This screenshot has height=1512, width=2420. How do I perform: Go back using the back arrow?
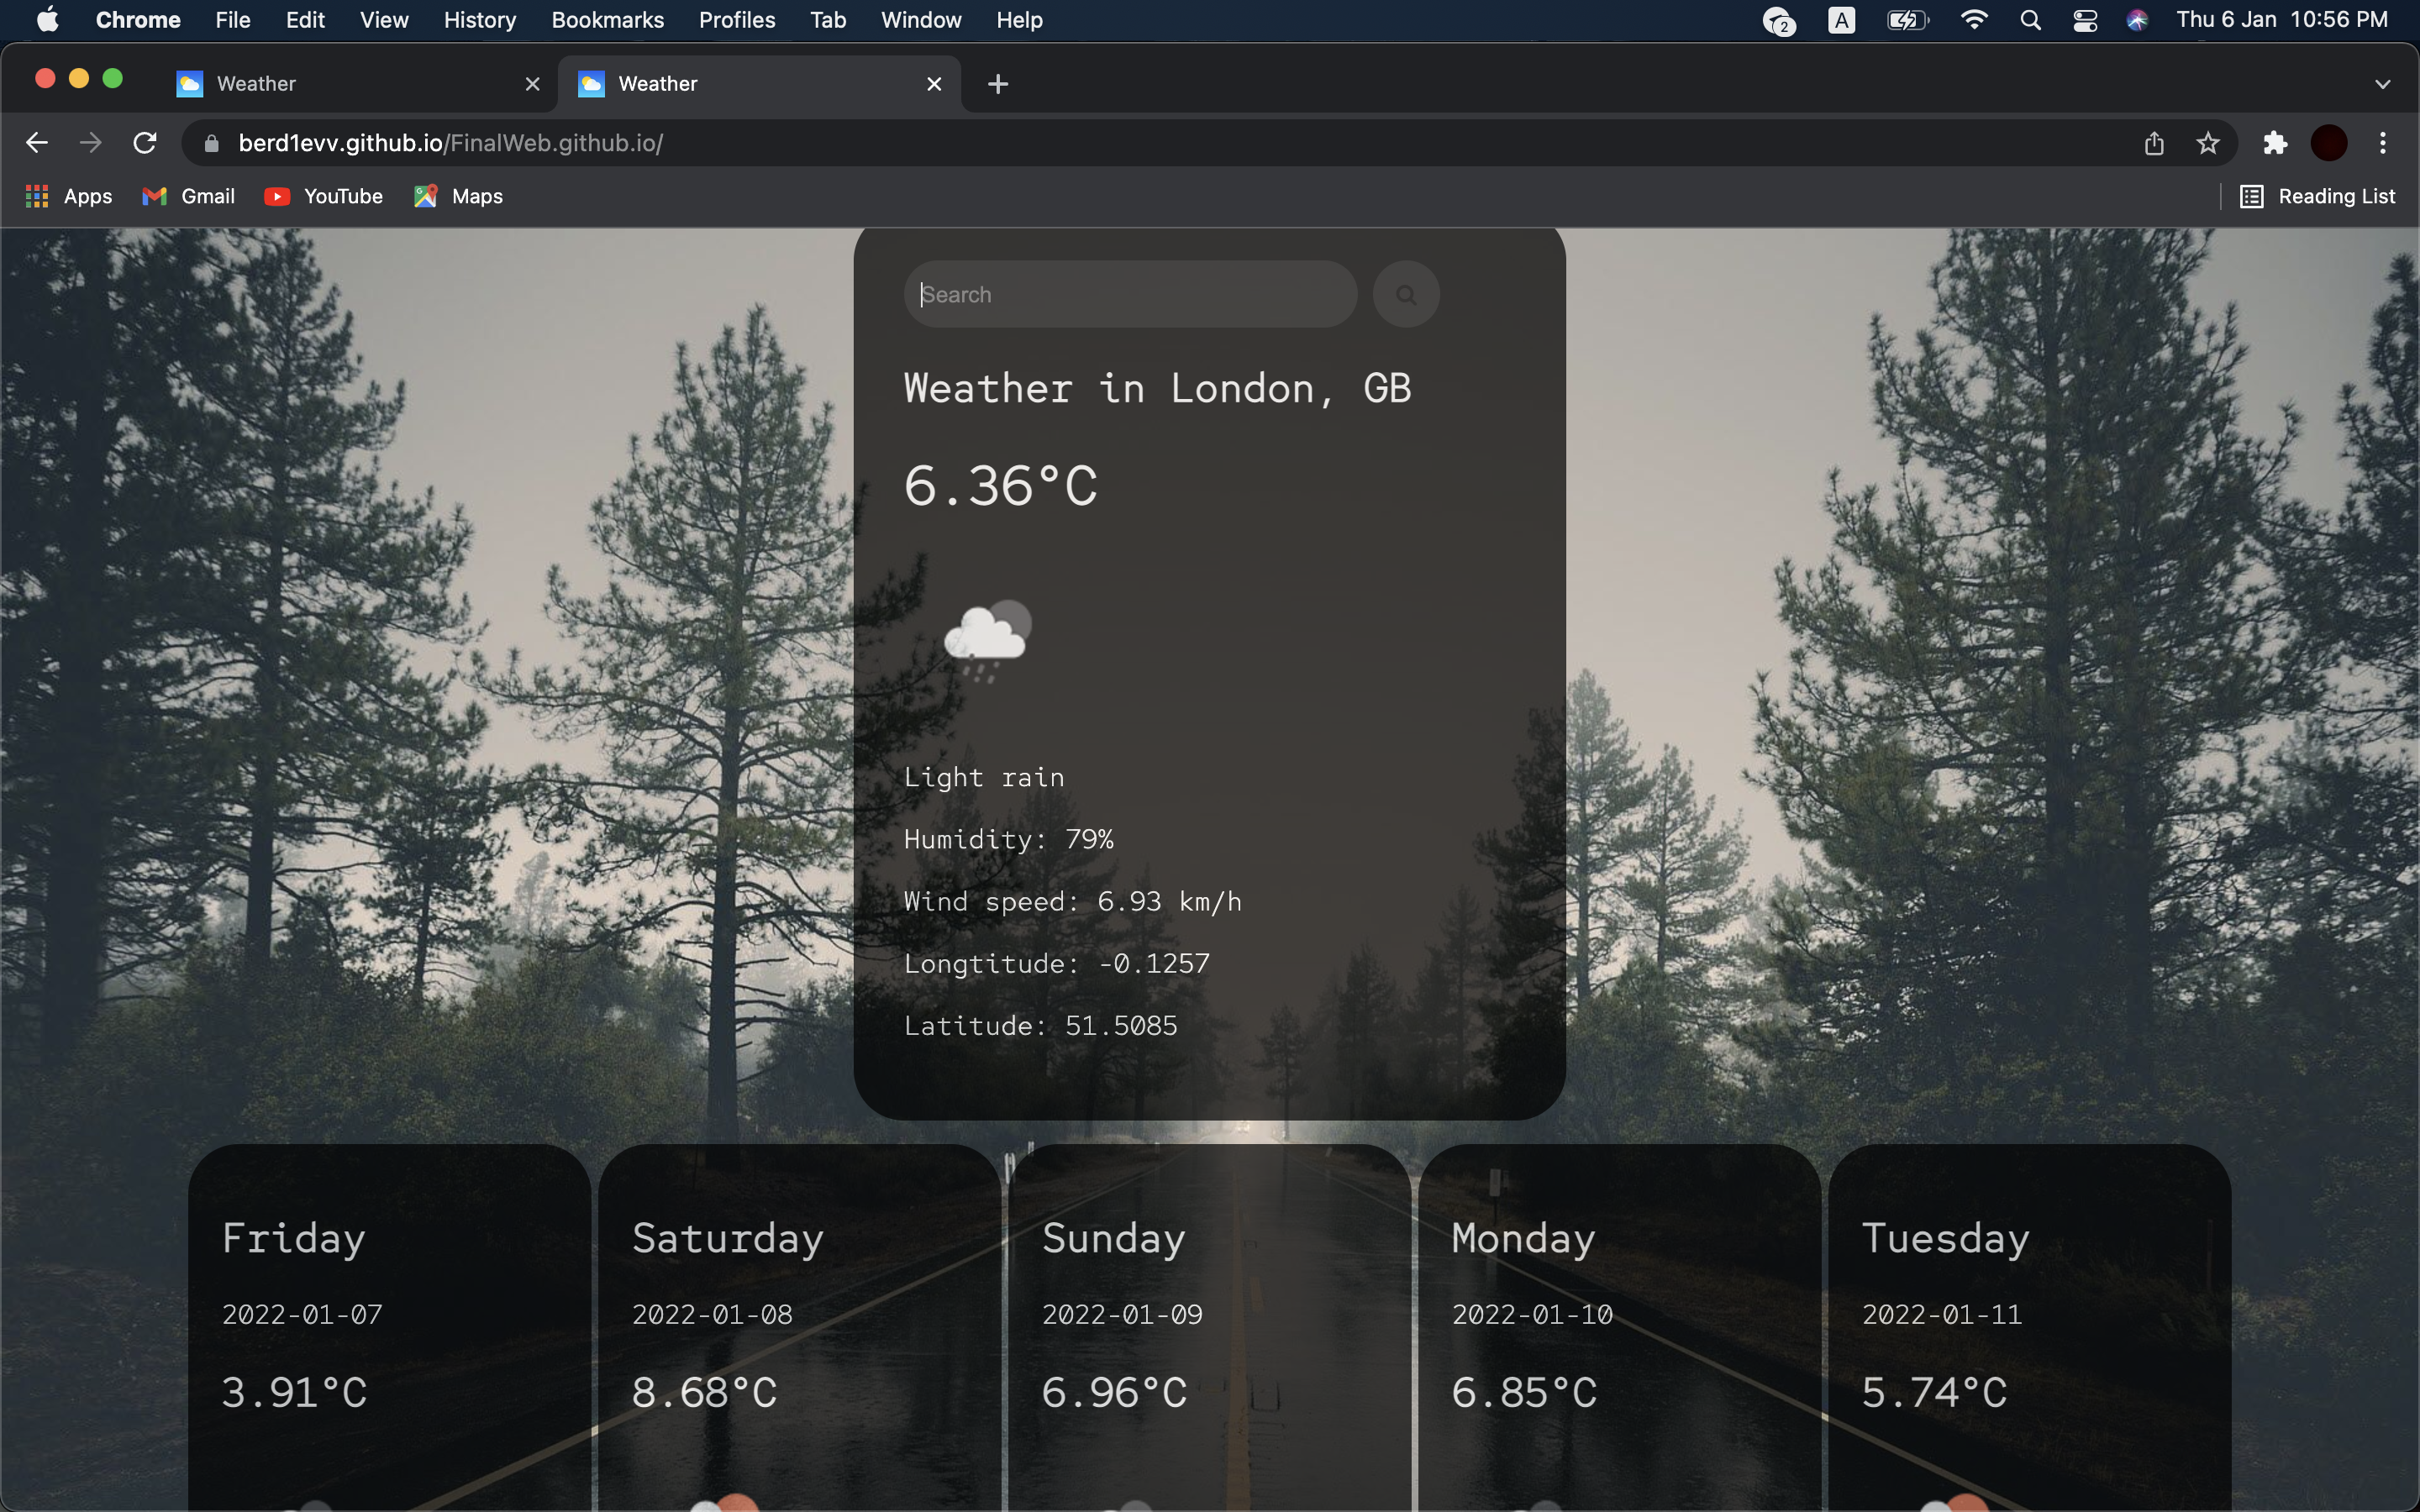pyautogui.click(x=37, y=143)
